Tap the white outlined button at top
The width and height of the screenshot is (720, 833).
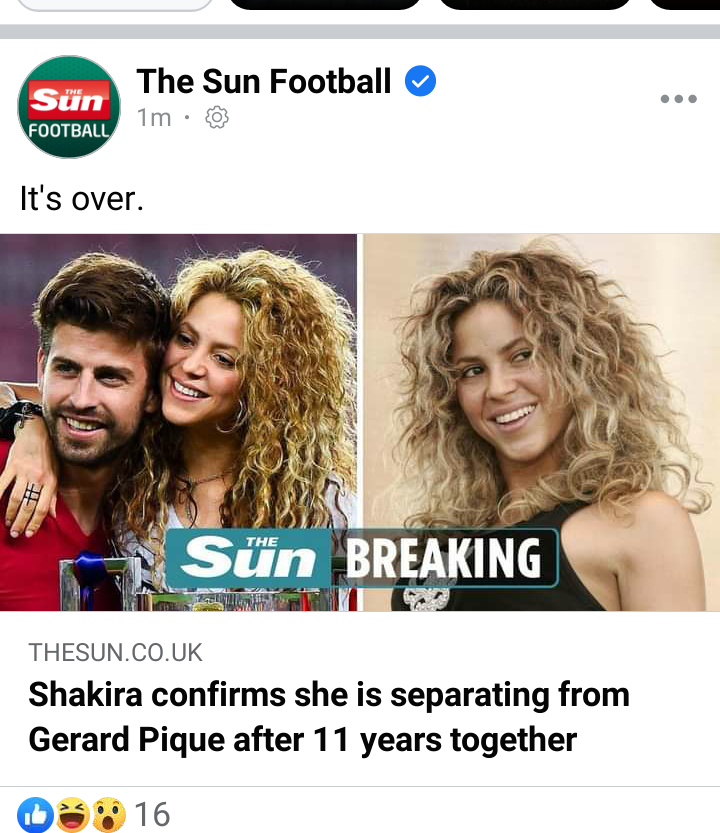click(x=115, y=5)
